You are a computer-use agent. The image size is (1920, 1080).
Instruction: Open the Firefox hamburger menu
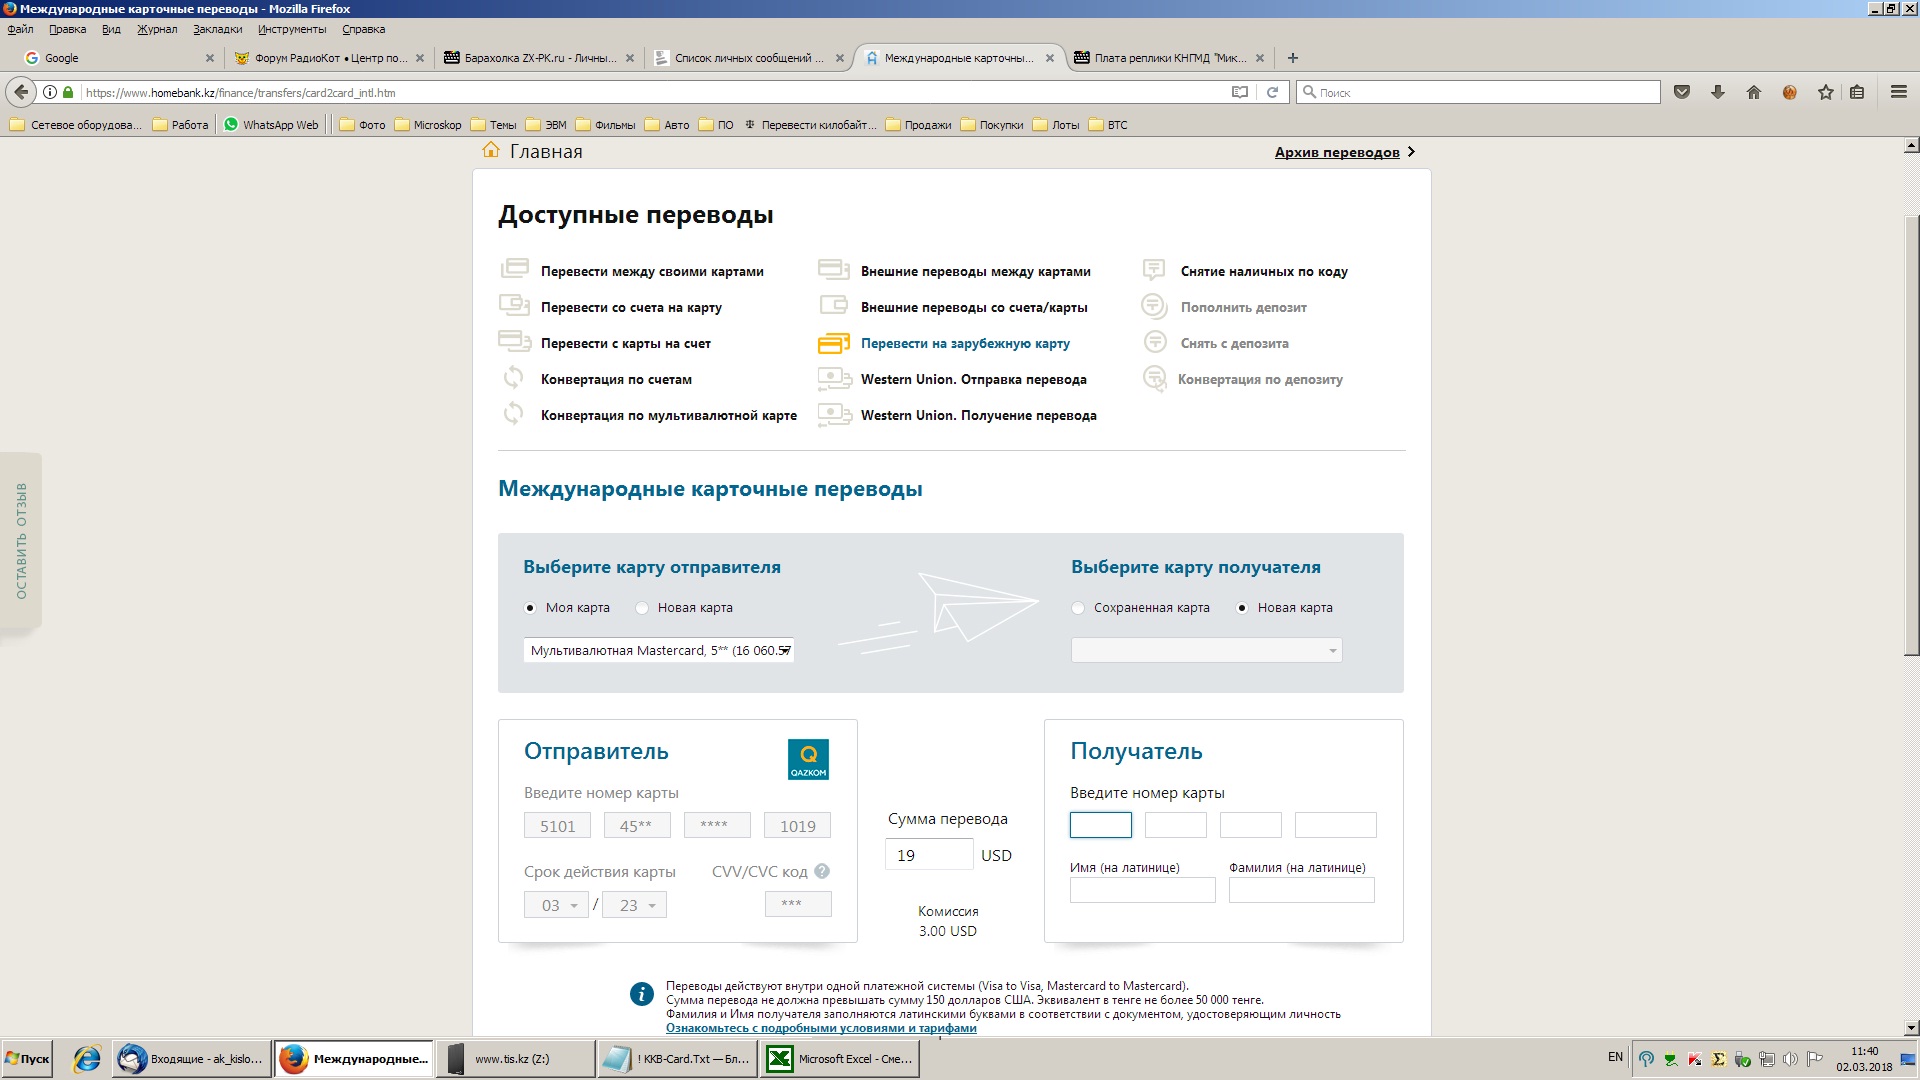click(1898, 92)
